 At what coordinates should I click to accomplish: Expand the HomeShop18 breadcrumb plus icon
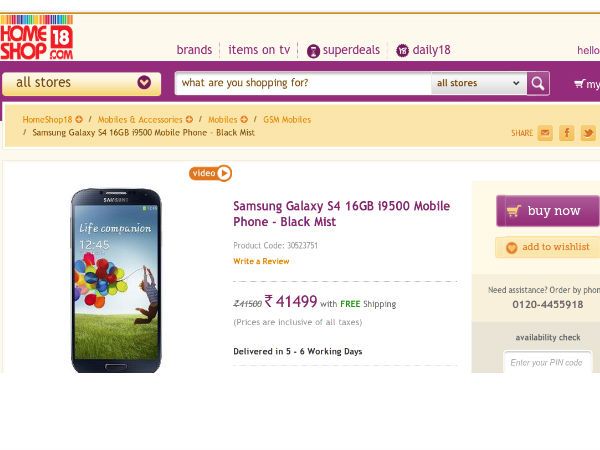pos(79,120)
